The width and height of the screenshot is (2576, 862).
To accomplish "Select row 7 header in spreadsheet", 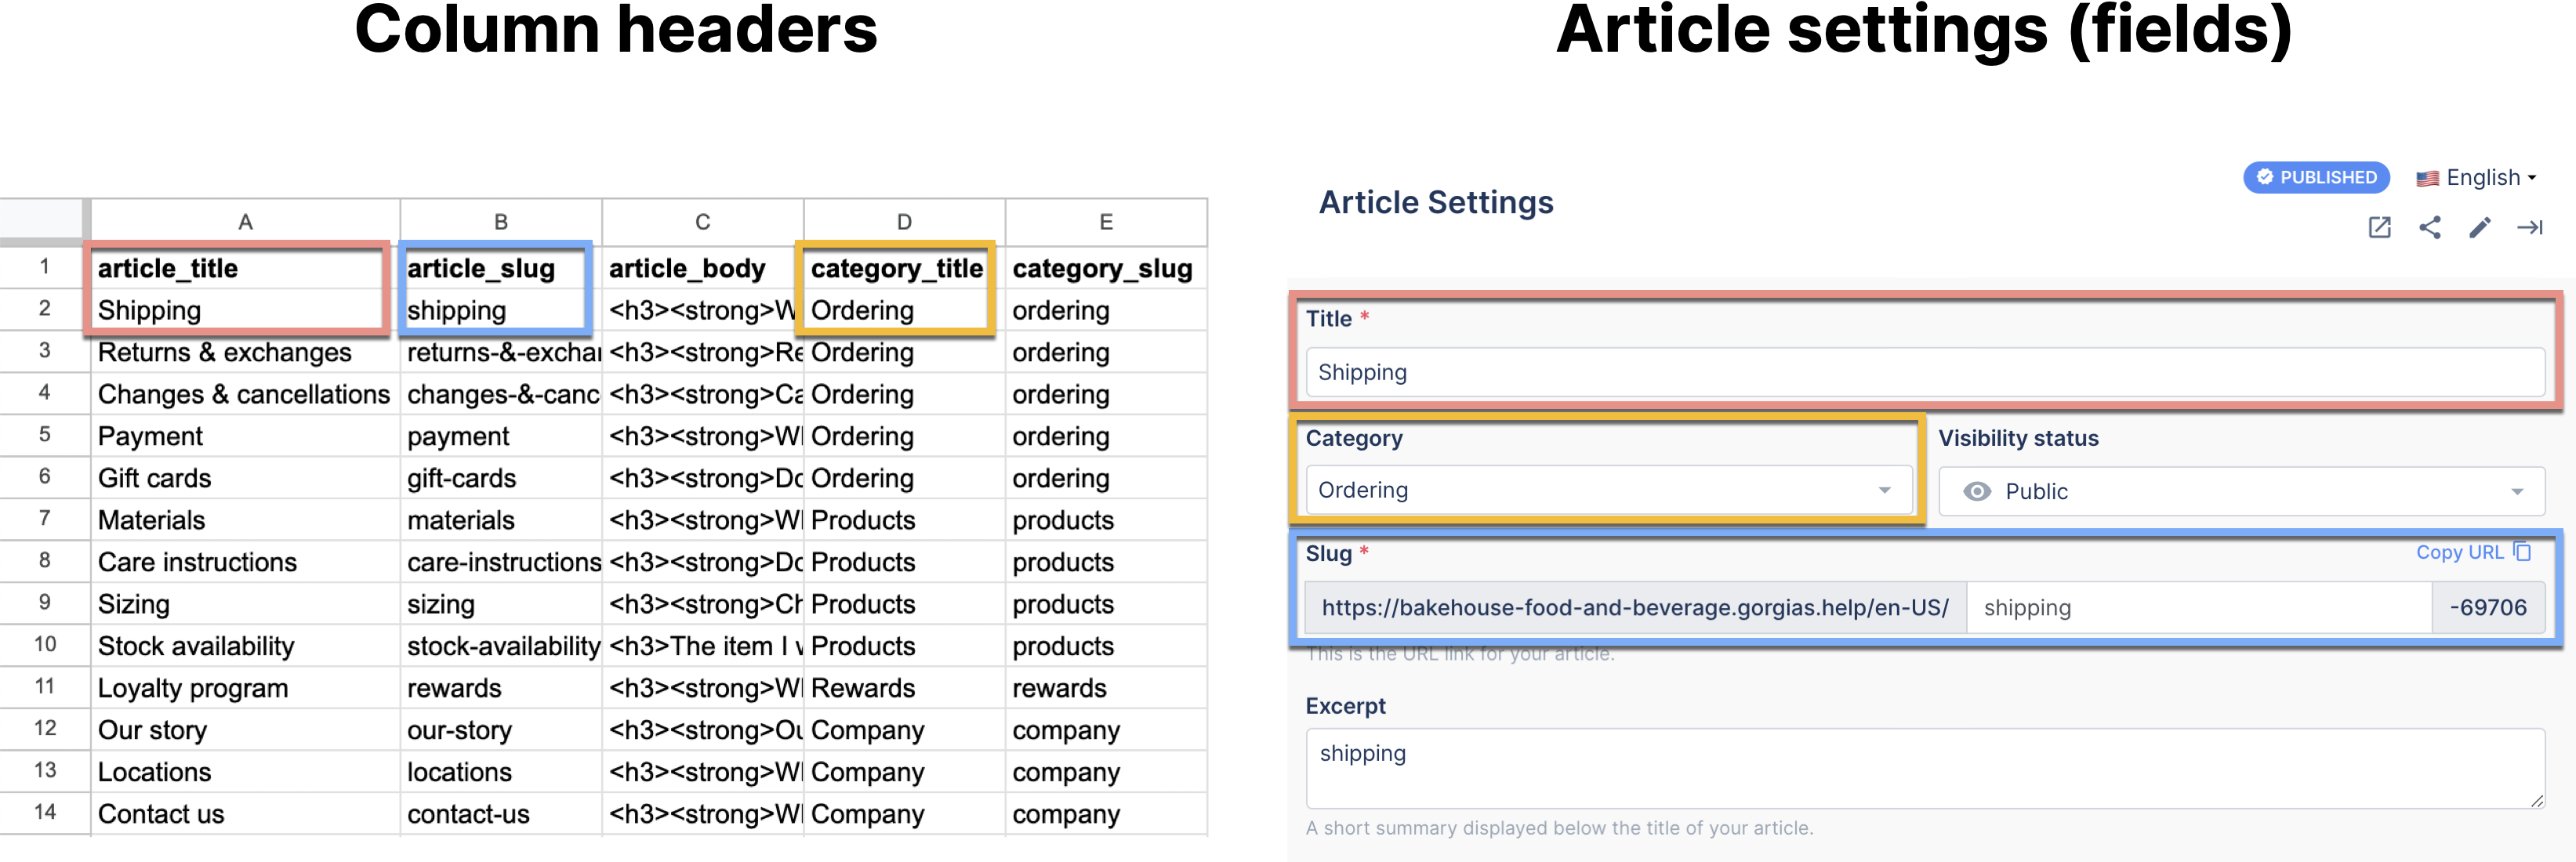I will tap(44, 519).
